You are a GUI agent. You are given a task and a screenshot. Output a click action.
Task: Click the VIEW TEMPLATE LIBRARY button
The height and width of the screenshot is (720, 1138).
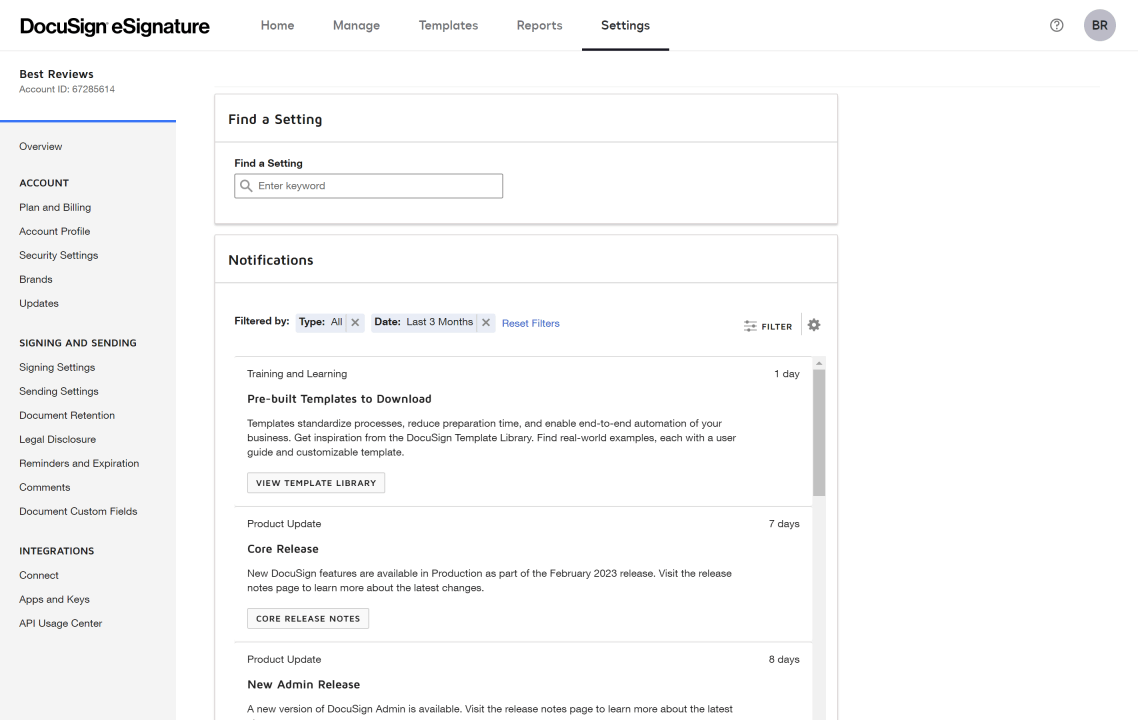[x=315, y=482]
